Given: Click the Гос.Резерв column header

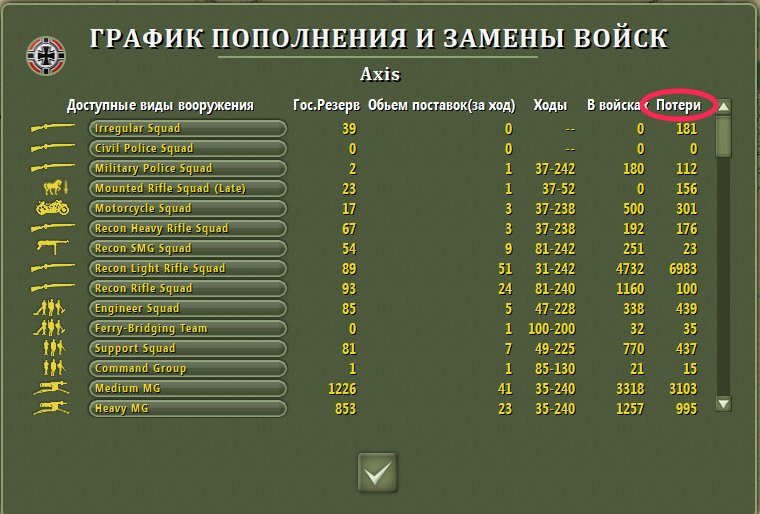Looking at the screenshot, I should (326, 105).
